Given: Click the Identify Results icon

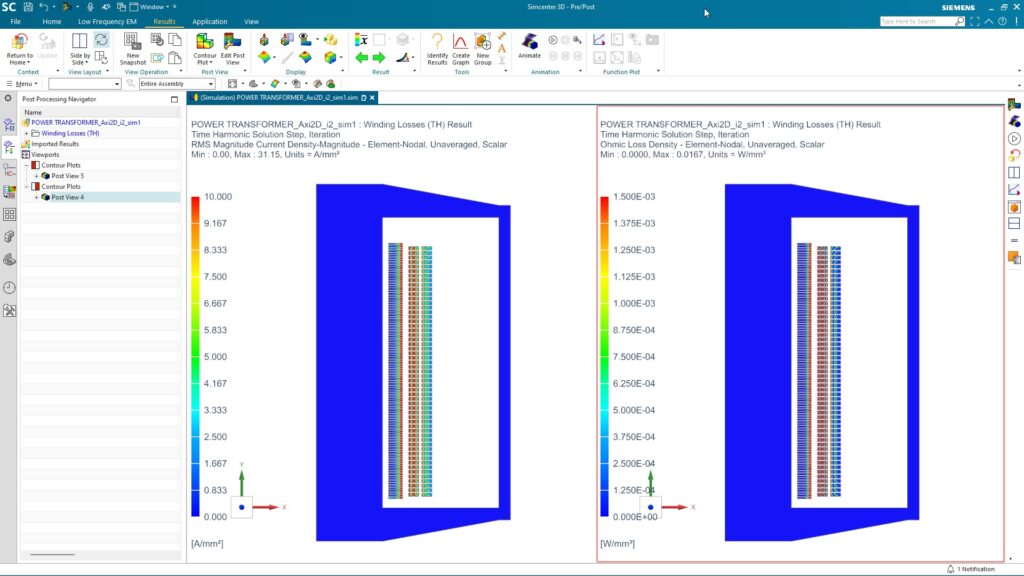Looking at the screenshot, I should coord(437,46).
